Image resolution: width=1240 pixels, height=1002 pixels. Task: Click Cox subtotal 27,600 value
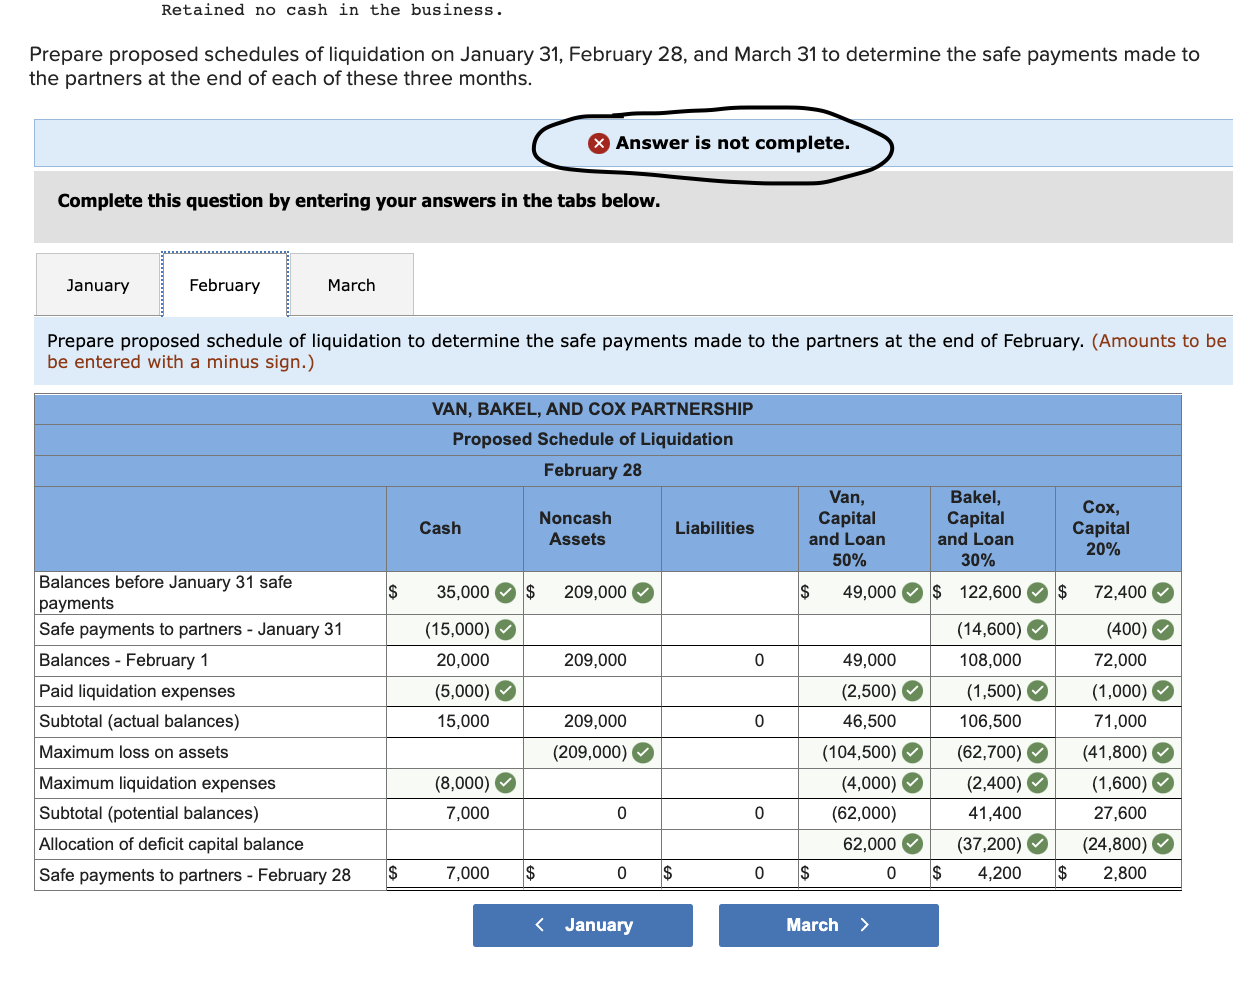tap(1120, 813)
